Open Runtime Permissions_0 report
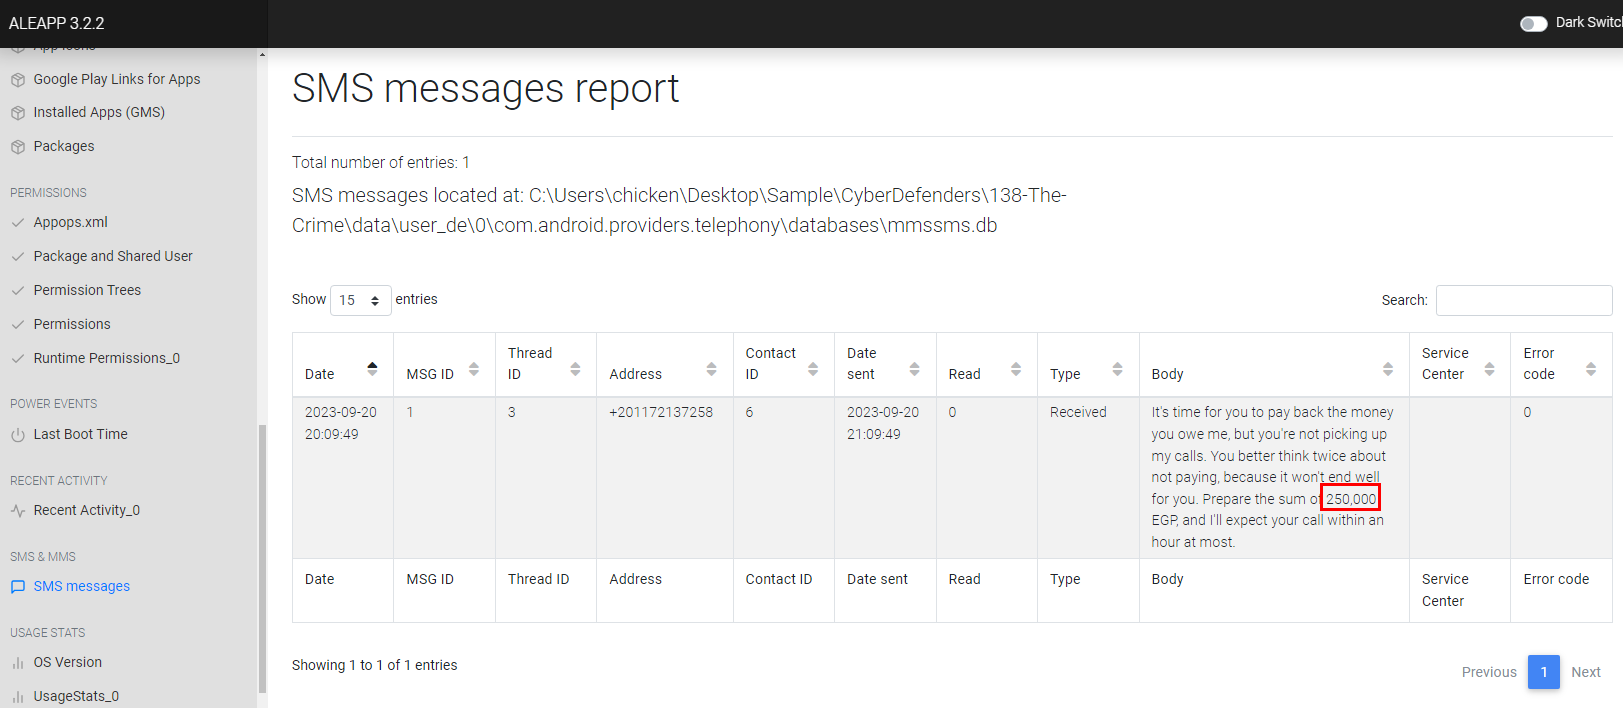Viewport: 1623px width, 708px height. pos(106,359)
